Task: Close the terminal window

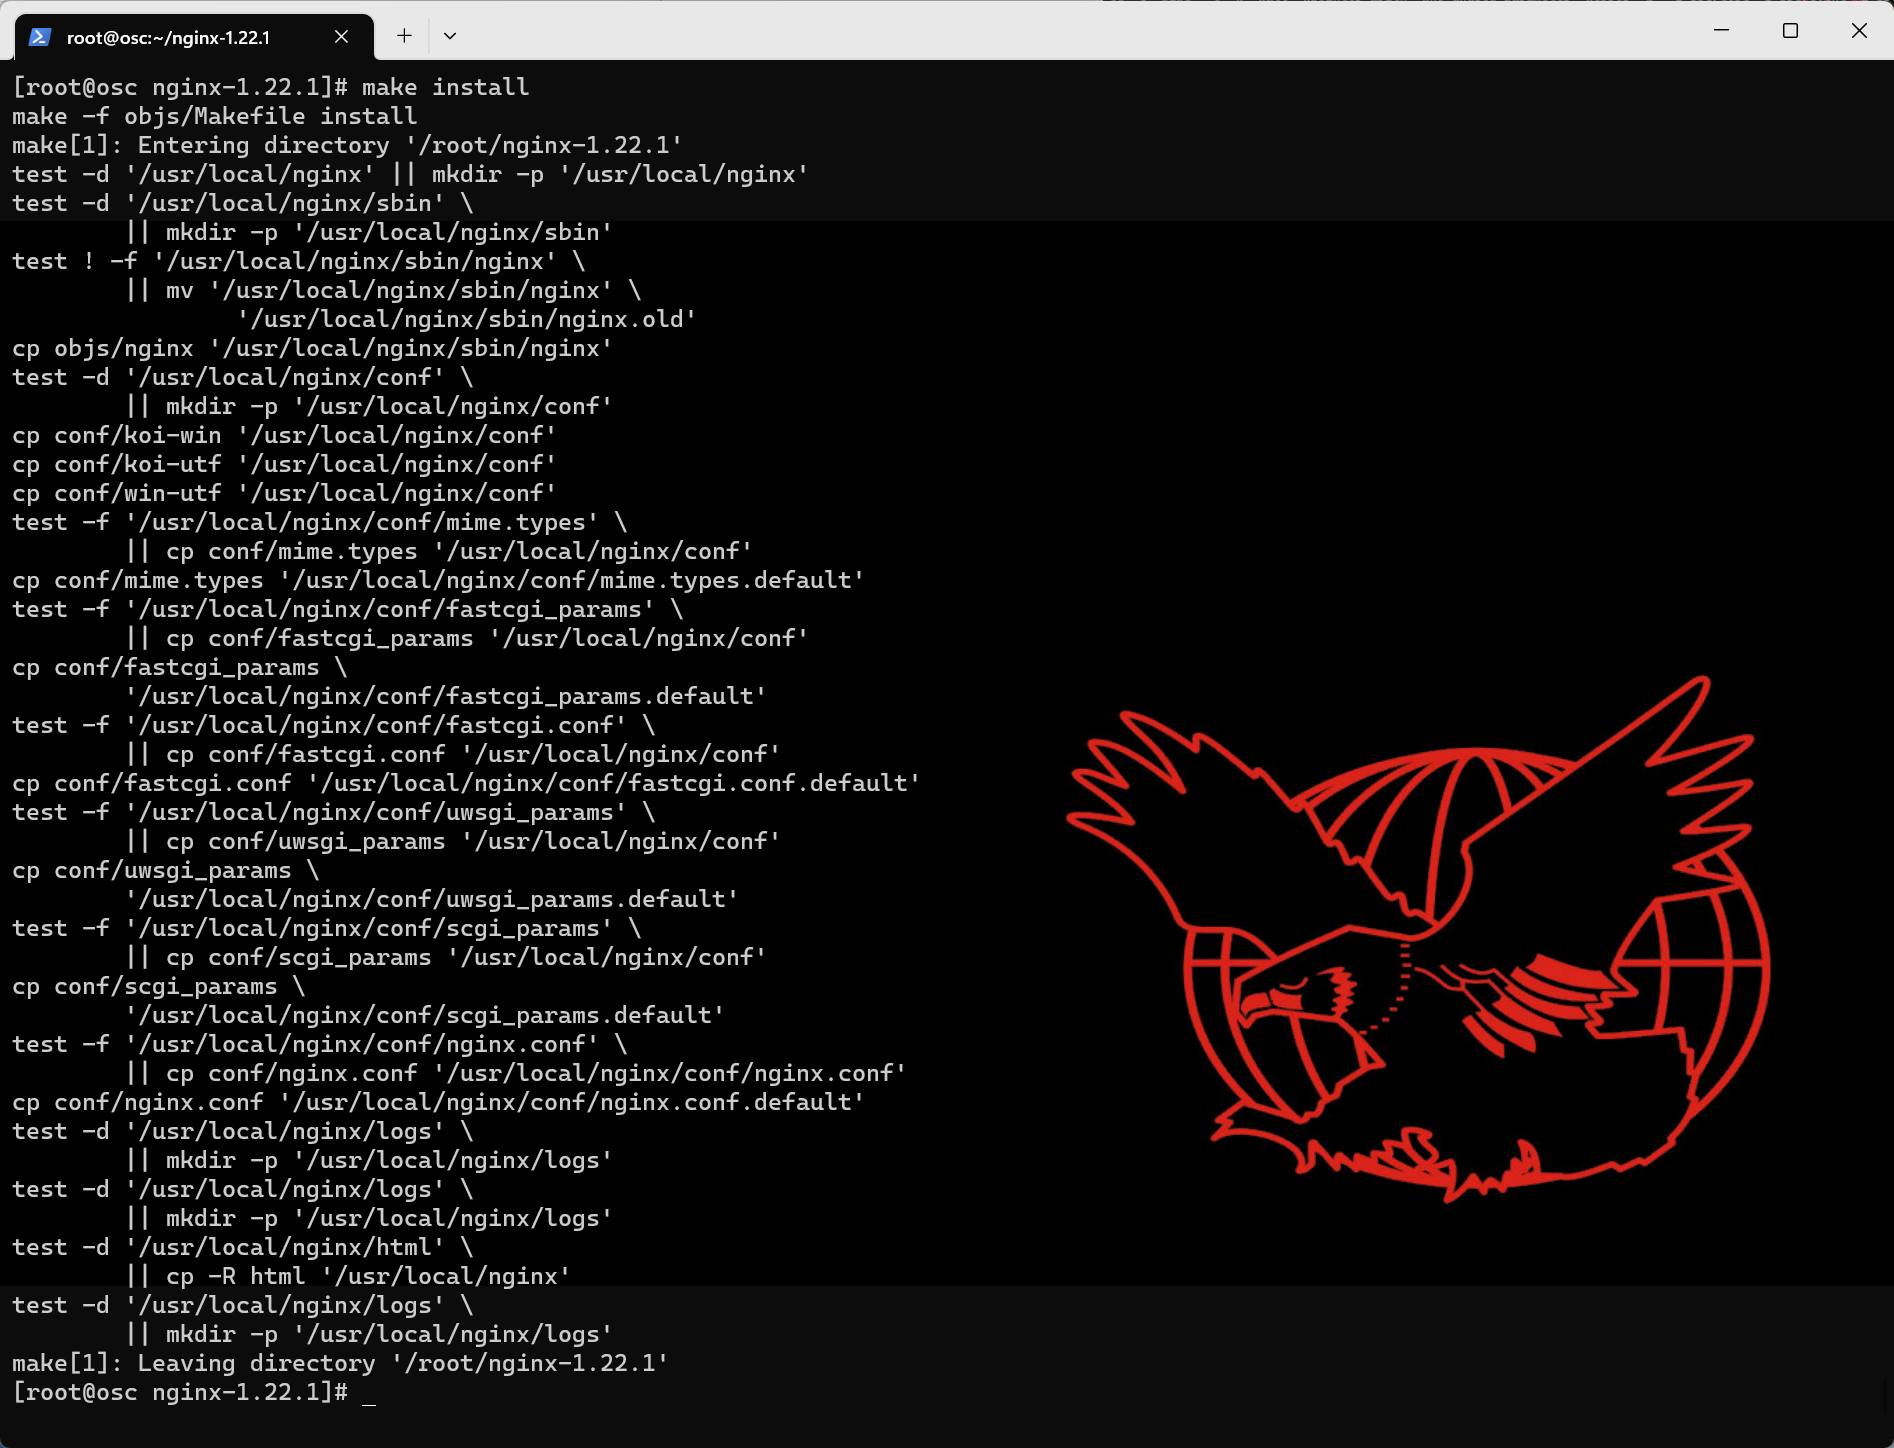Action: click(x=1859, y=31)
